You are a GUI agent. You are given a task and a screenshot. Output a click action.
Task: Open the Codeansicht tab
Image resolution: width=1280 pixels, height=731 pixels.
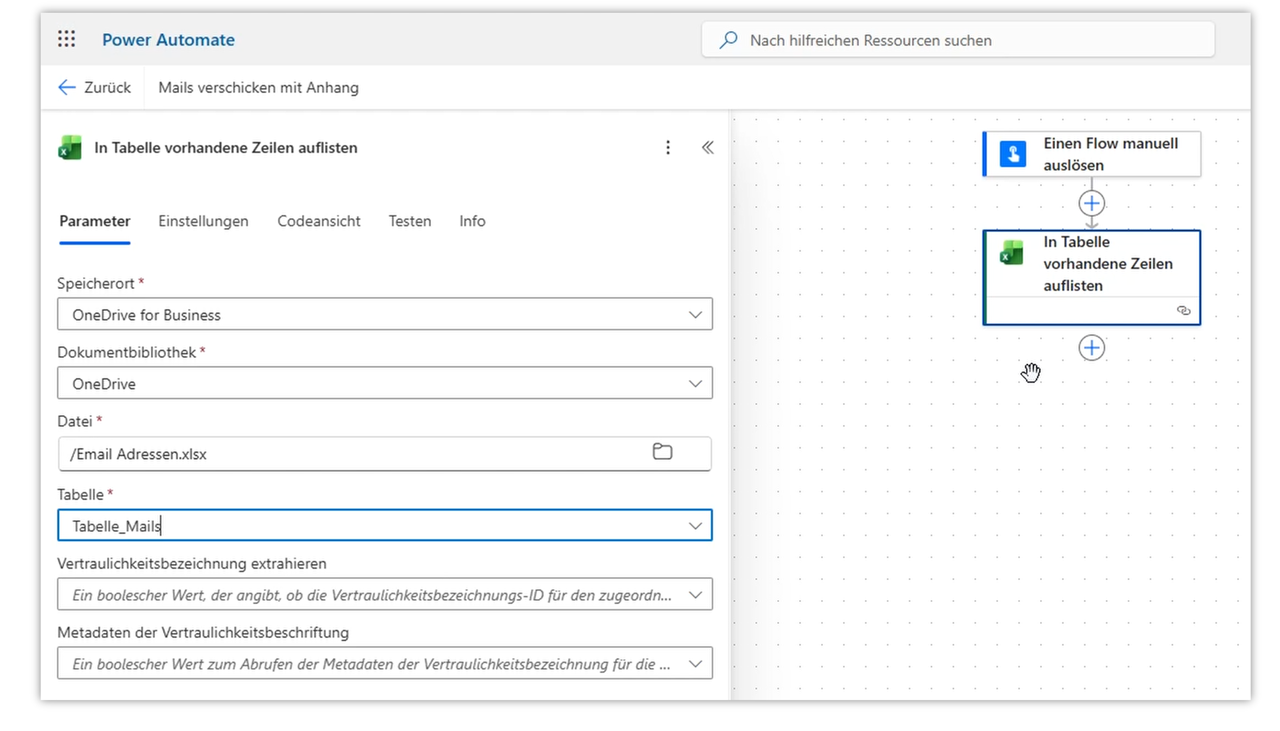pos(319,221)
